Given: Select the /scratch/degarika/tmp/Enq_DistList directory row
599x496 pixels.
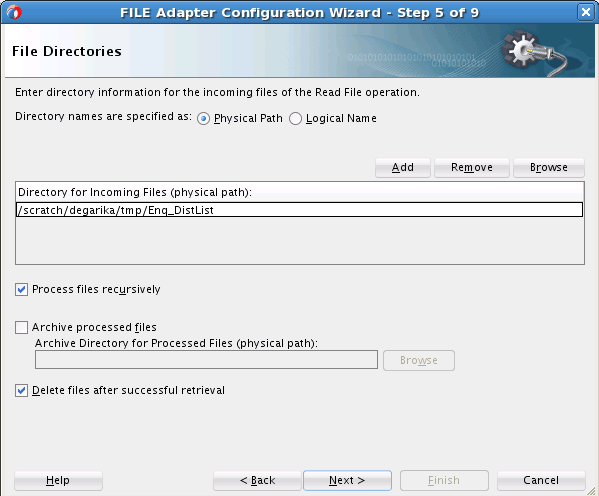Looking at the screenshot, I should point(300,210).
